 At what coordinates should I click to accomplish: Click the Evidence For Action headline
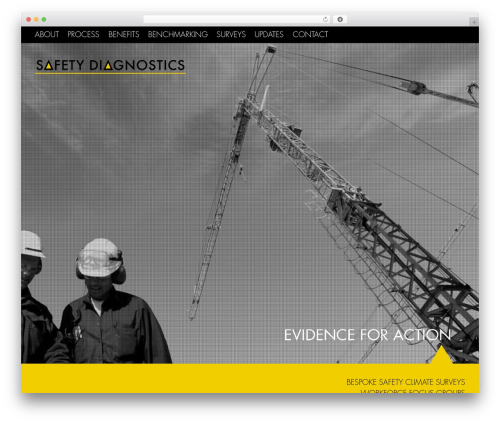click(367, 335)
